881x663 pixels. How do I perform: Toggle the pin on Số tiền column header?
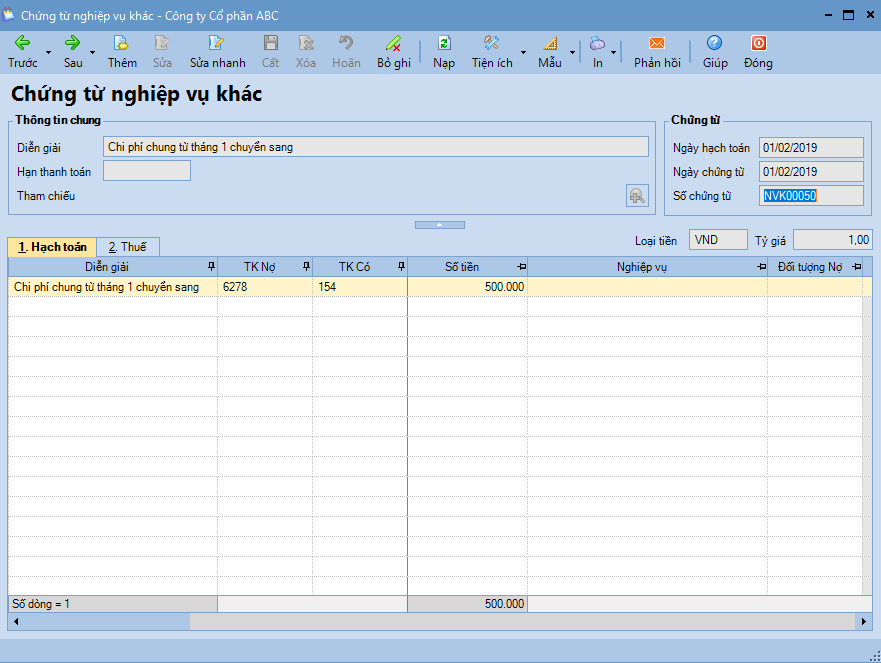coord(521,266)
